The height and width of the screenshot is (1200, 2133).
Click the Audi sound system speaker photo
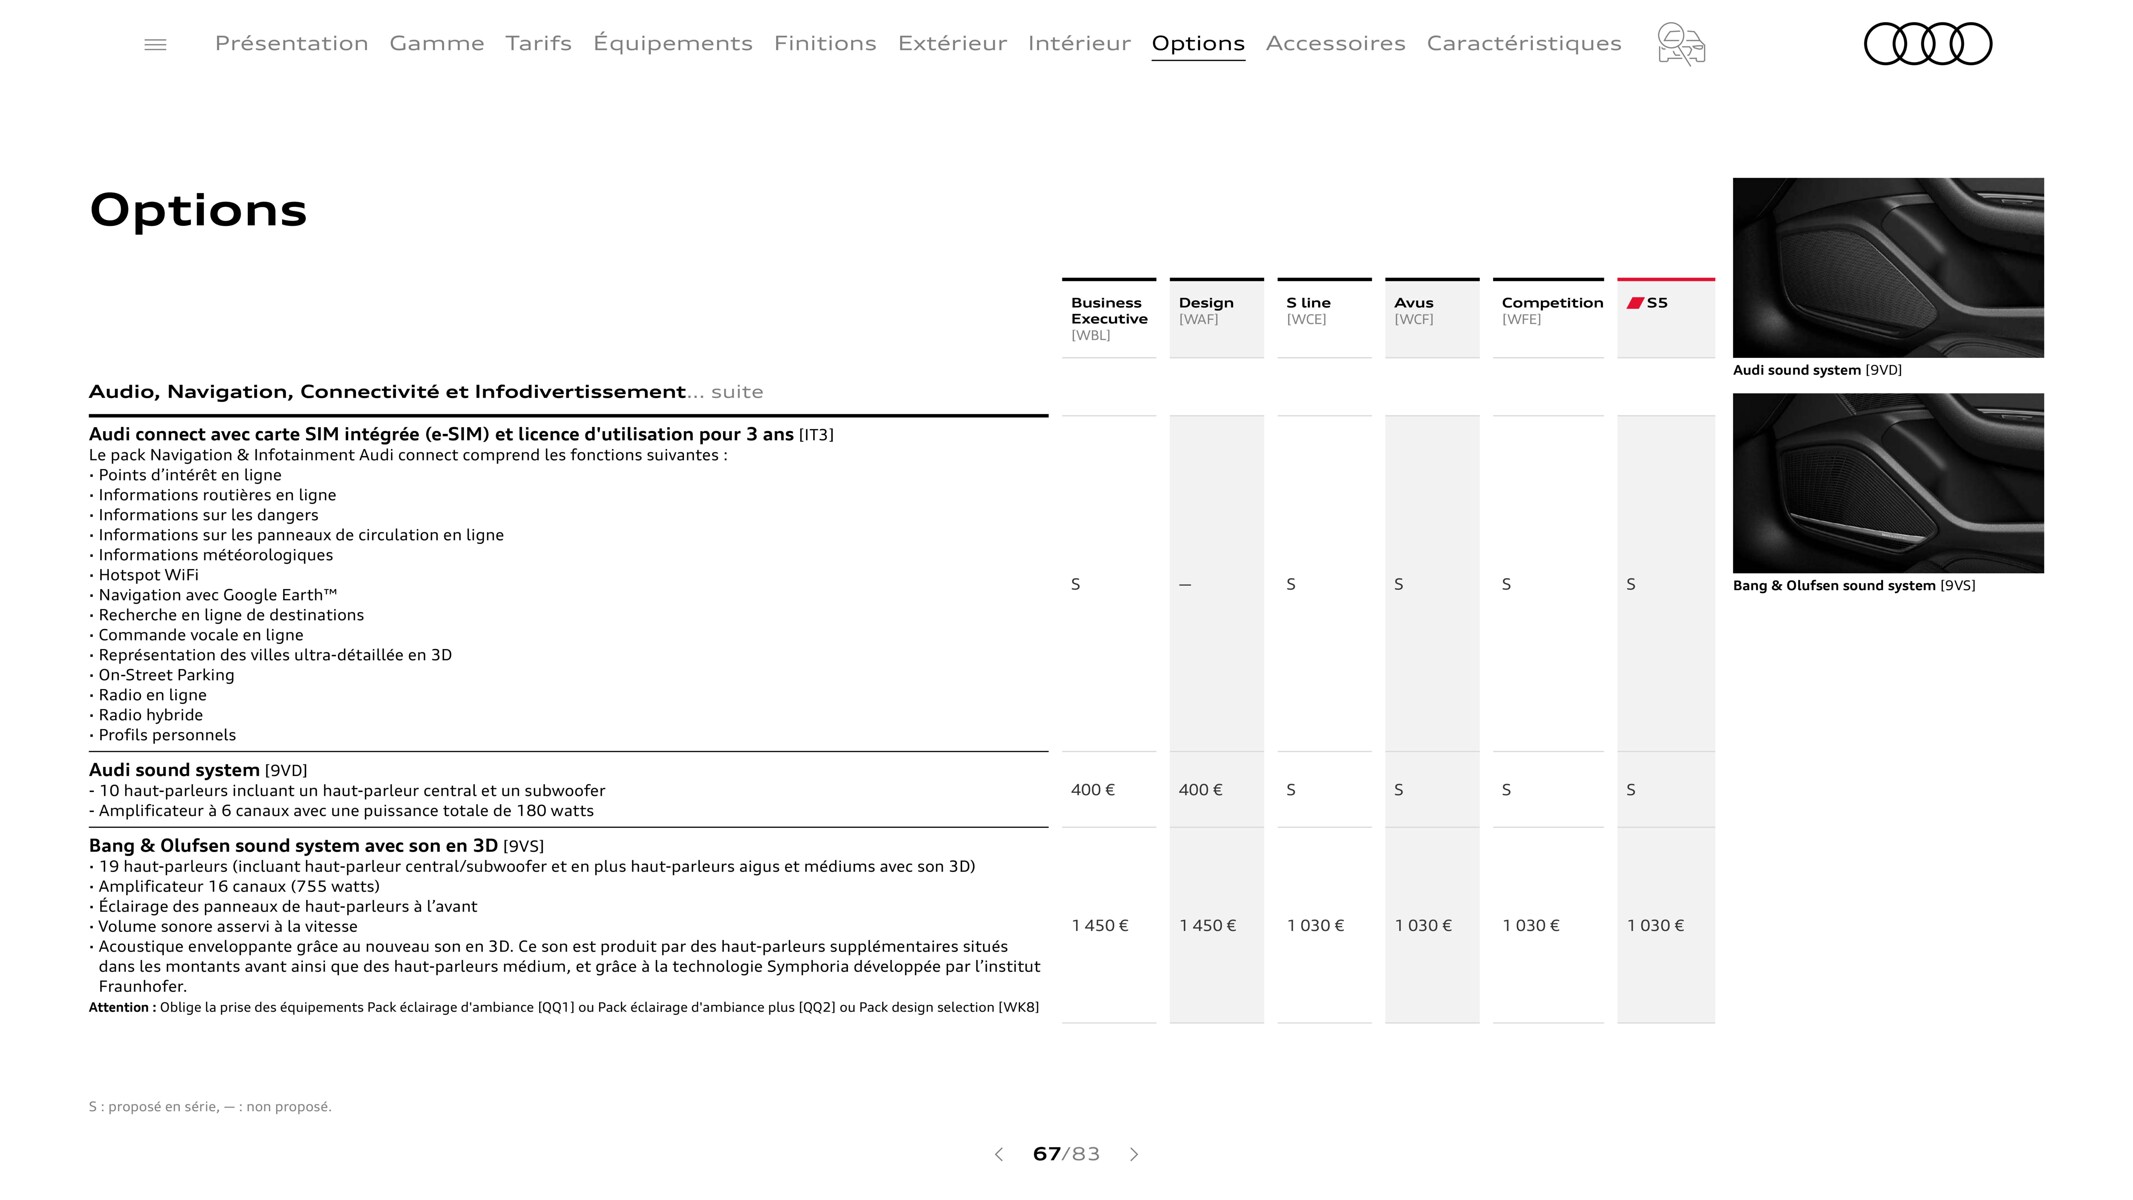pyautogui.click(x=1888, y=268)
